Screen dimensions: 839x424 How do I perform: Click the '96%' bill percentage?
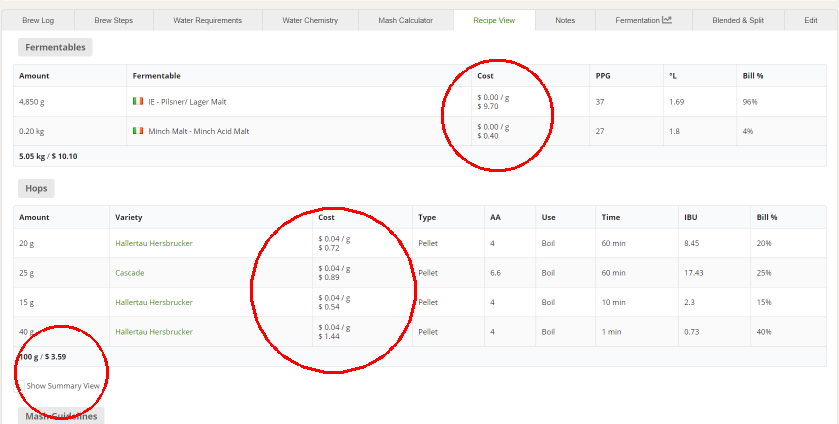point(750,102)
